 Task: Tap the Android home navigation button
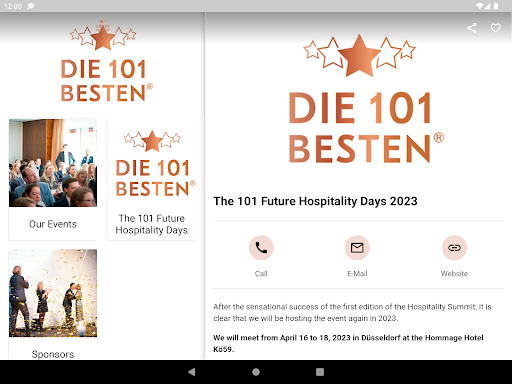tap(256, 372)
